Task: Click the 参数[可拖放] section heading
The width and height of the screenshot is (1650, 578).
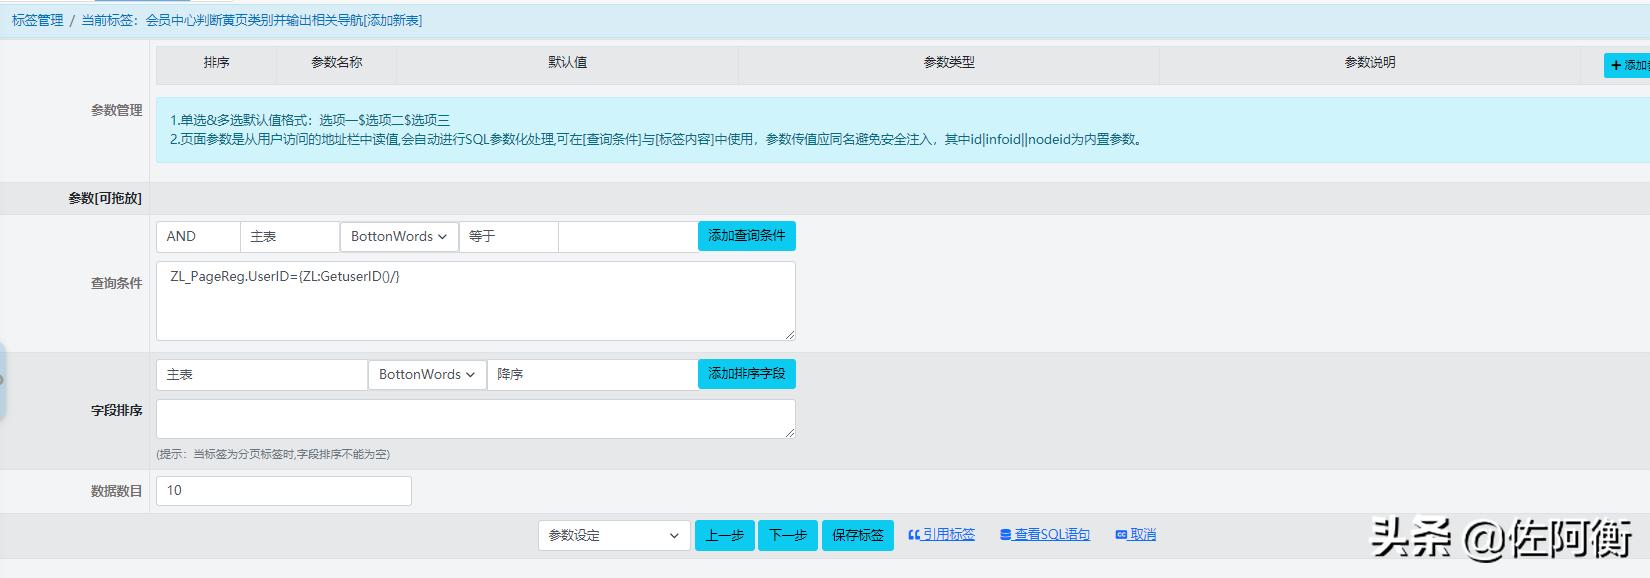Action: coord(105,198)
